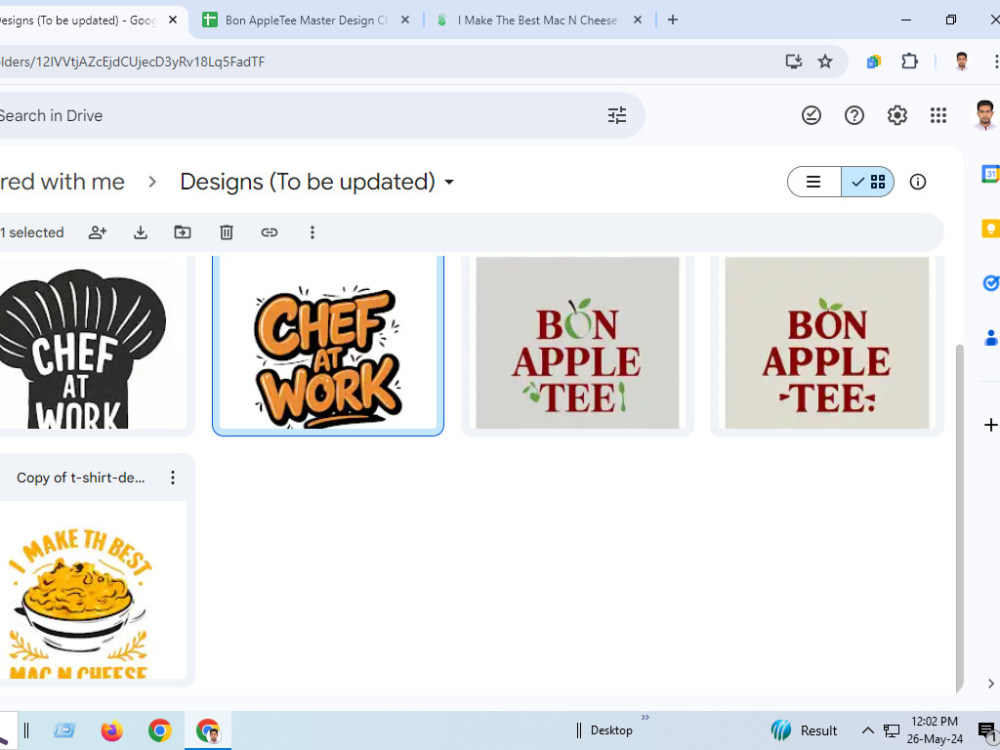Open Google Tasks side panel
1000x750 pixels.
click(990, 283)
